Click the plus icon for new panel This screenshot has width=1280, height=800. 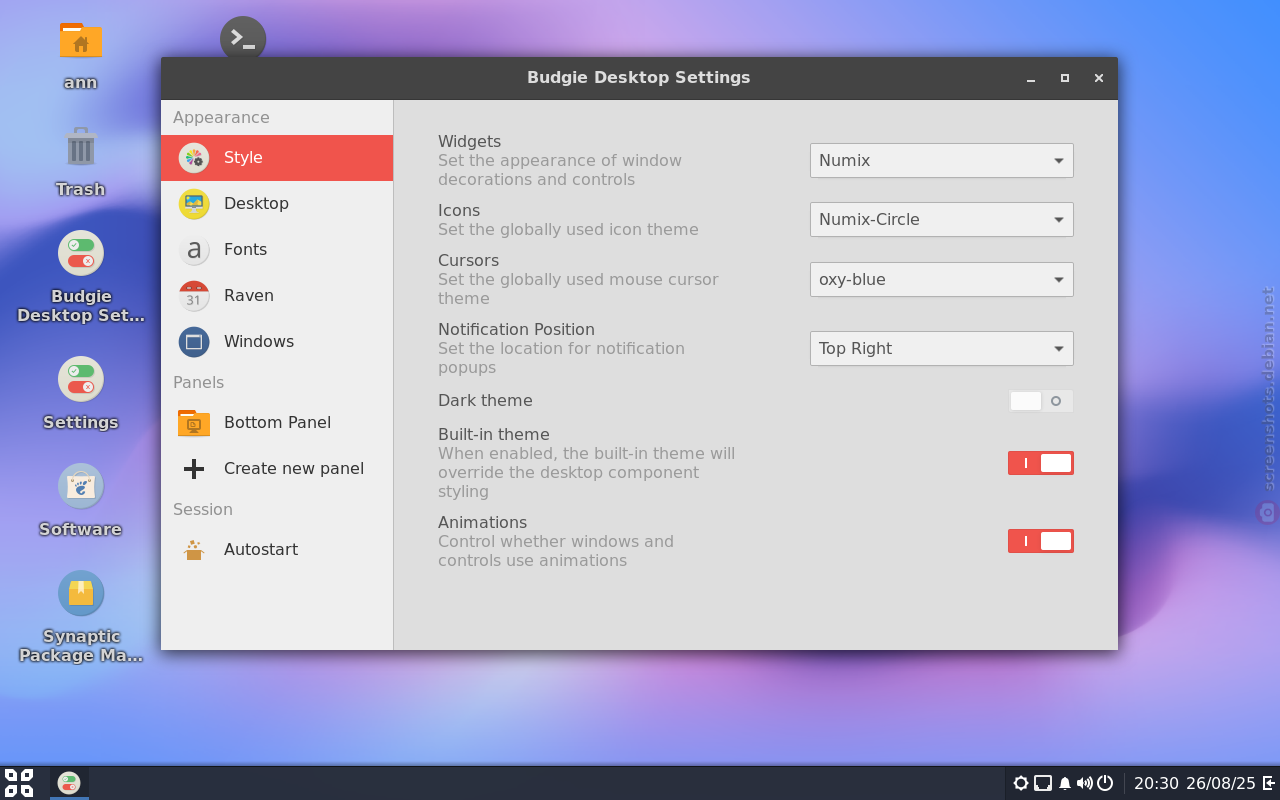(194, 469)
